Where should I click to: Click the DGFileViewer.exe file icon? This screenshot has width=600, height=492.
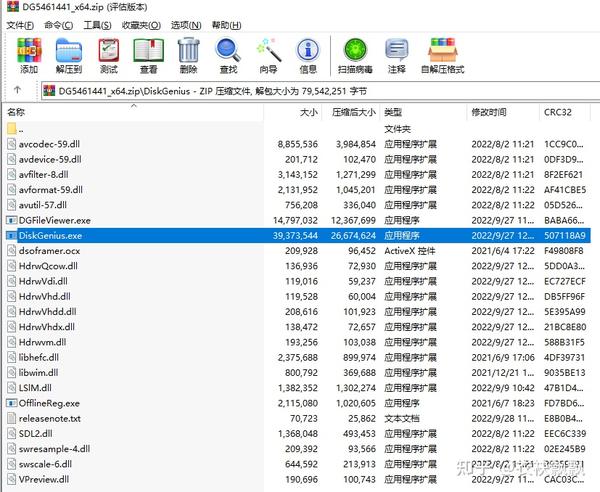coord(12,220)
